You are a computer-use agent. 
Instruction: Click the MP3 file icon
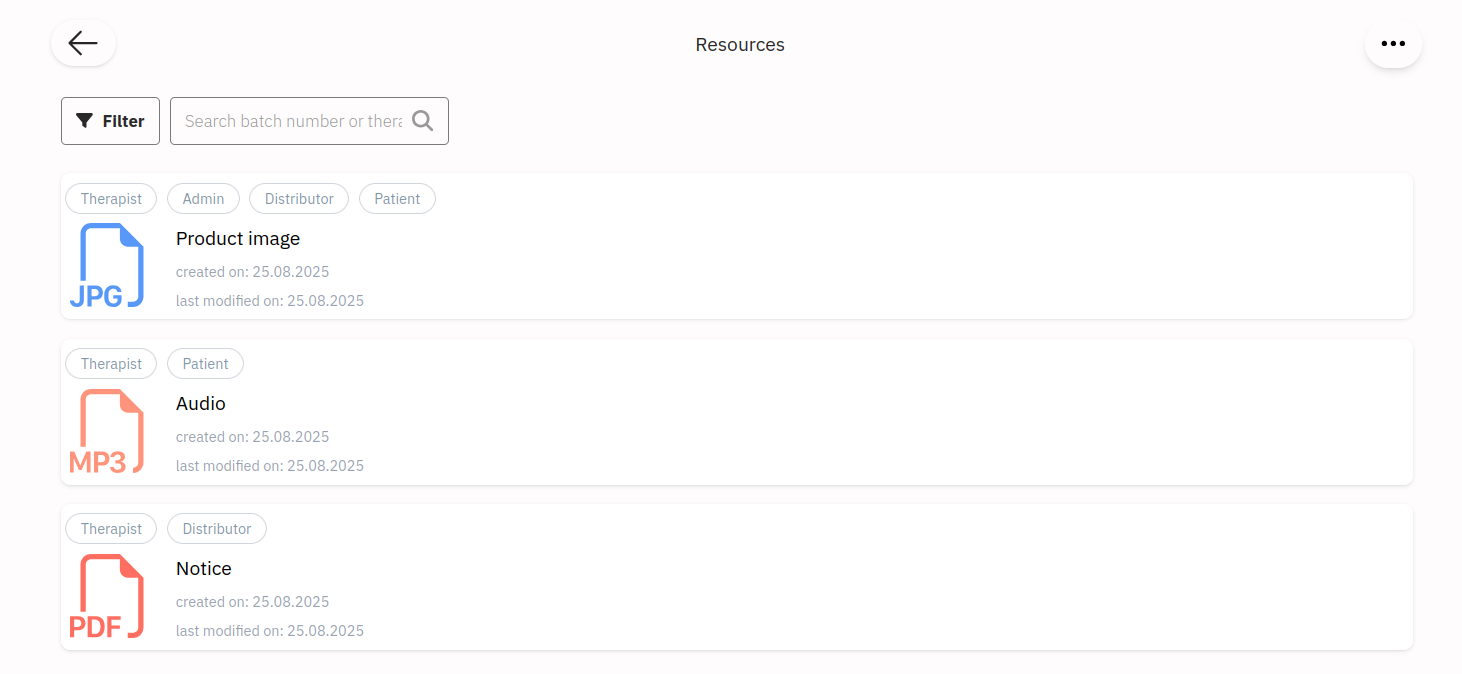tap(106, 431)
